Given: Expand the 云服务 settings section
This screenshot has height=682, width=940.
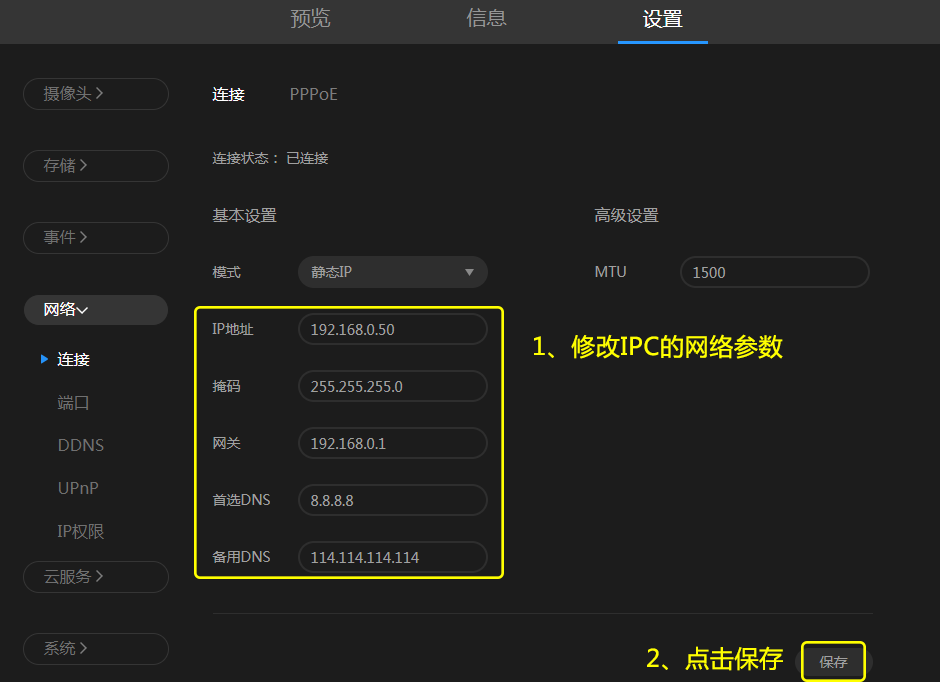Looking at the screenshot, I should coord(95,576).
